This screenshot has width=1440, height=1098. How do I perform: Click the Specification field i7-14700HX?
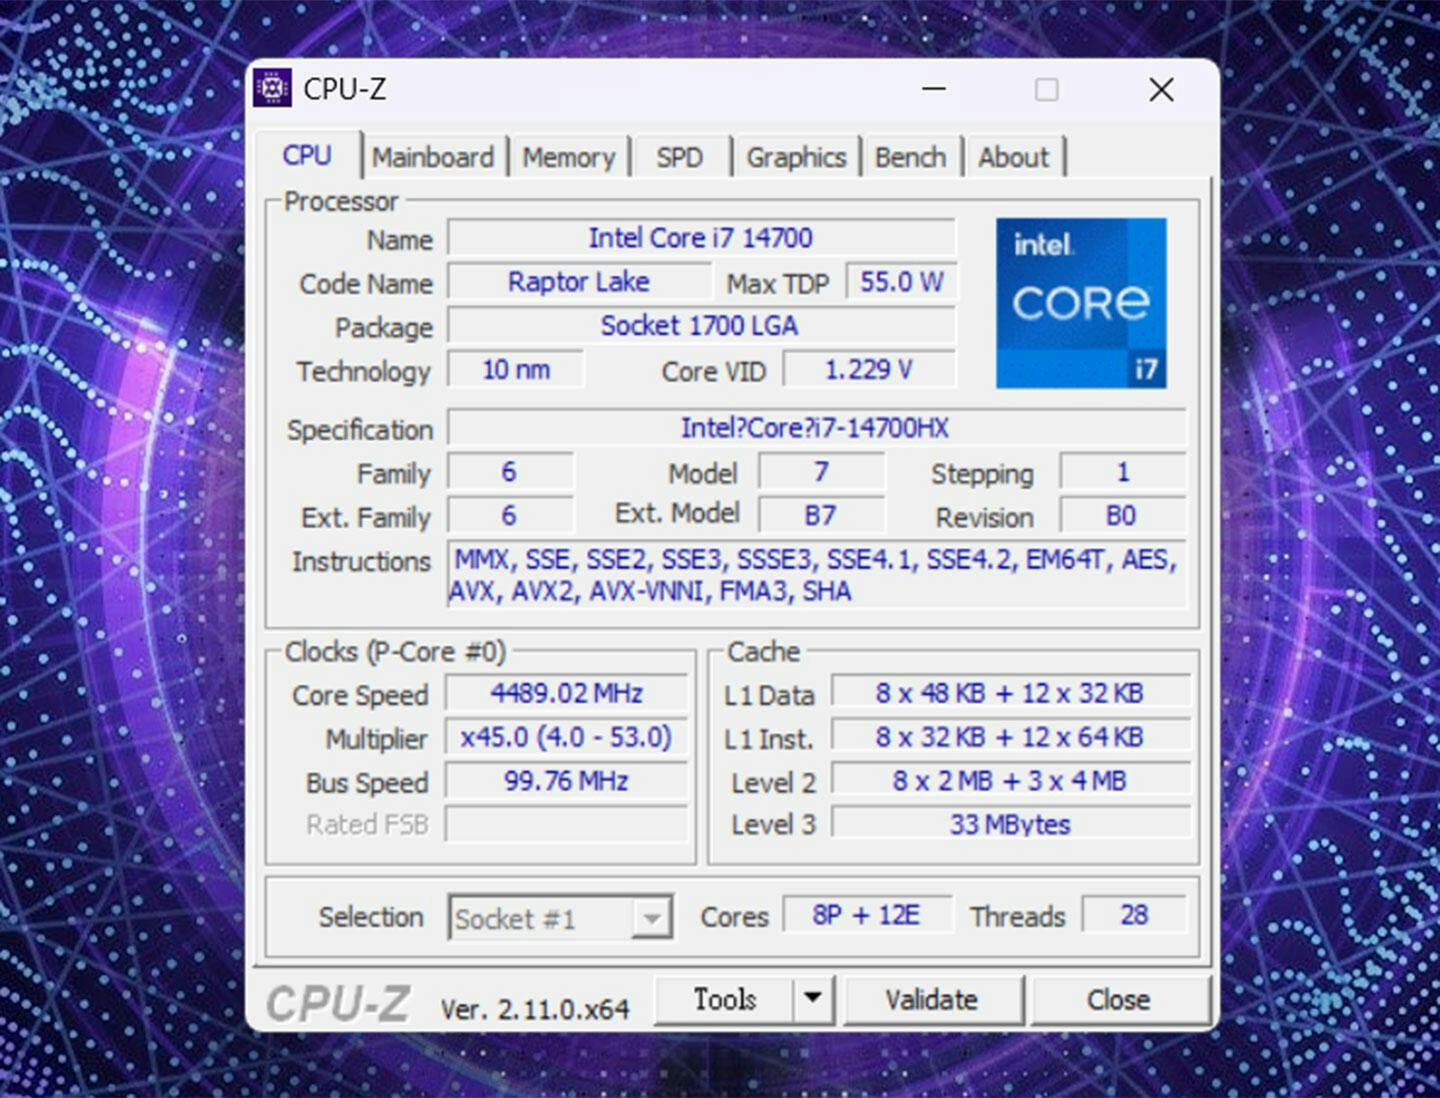coord(816,428)
